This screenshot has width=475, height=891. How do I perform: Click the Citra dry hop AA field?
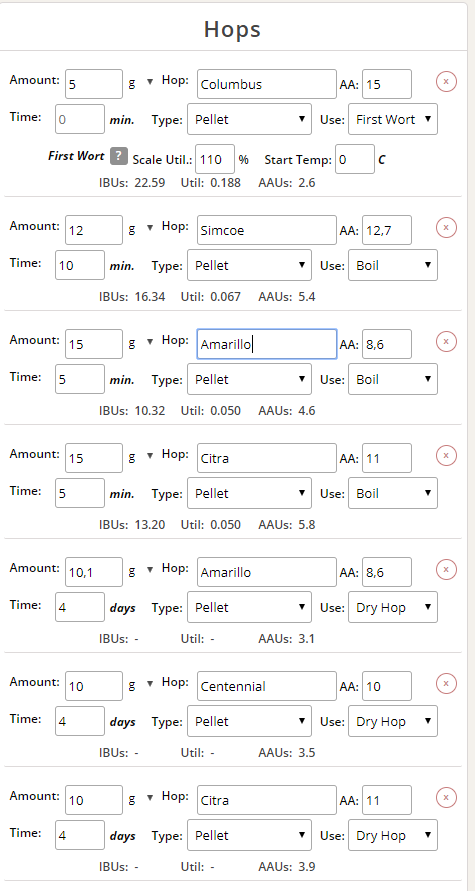[387, 800]
